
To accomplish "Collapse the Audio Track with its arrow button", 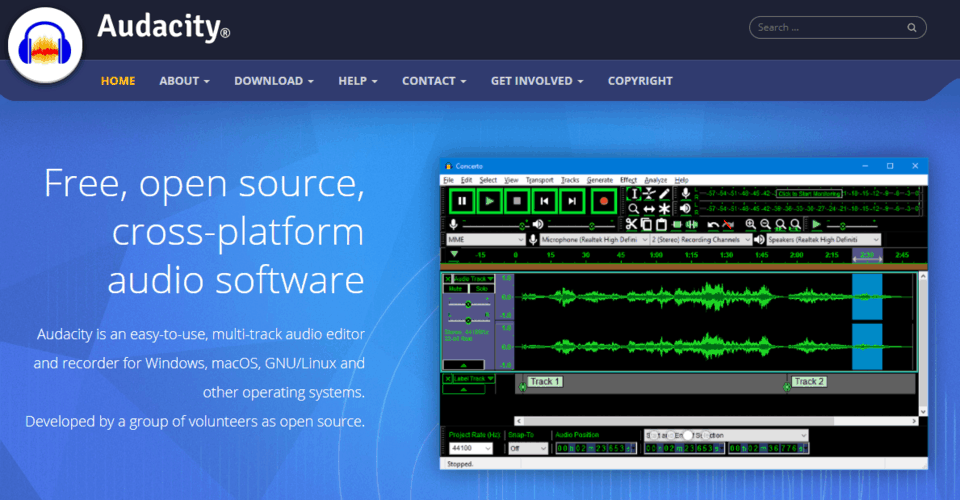I will click(463, 365).
